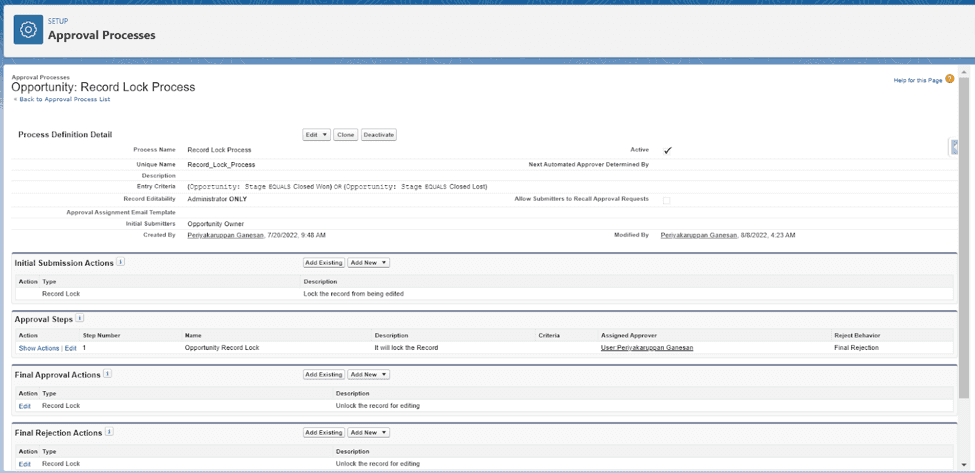The height and width of the screenshot is (473, 975).
Task: Open Add New dropdown under Initial Submission Actions
Action: click(369, 263)
